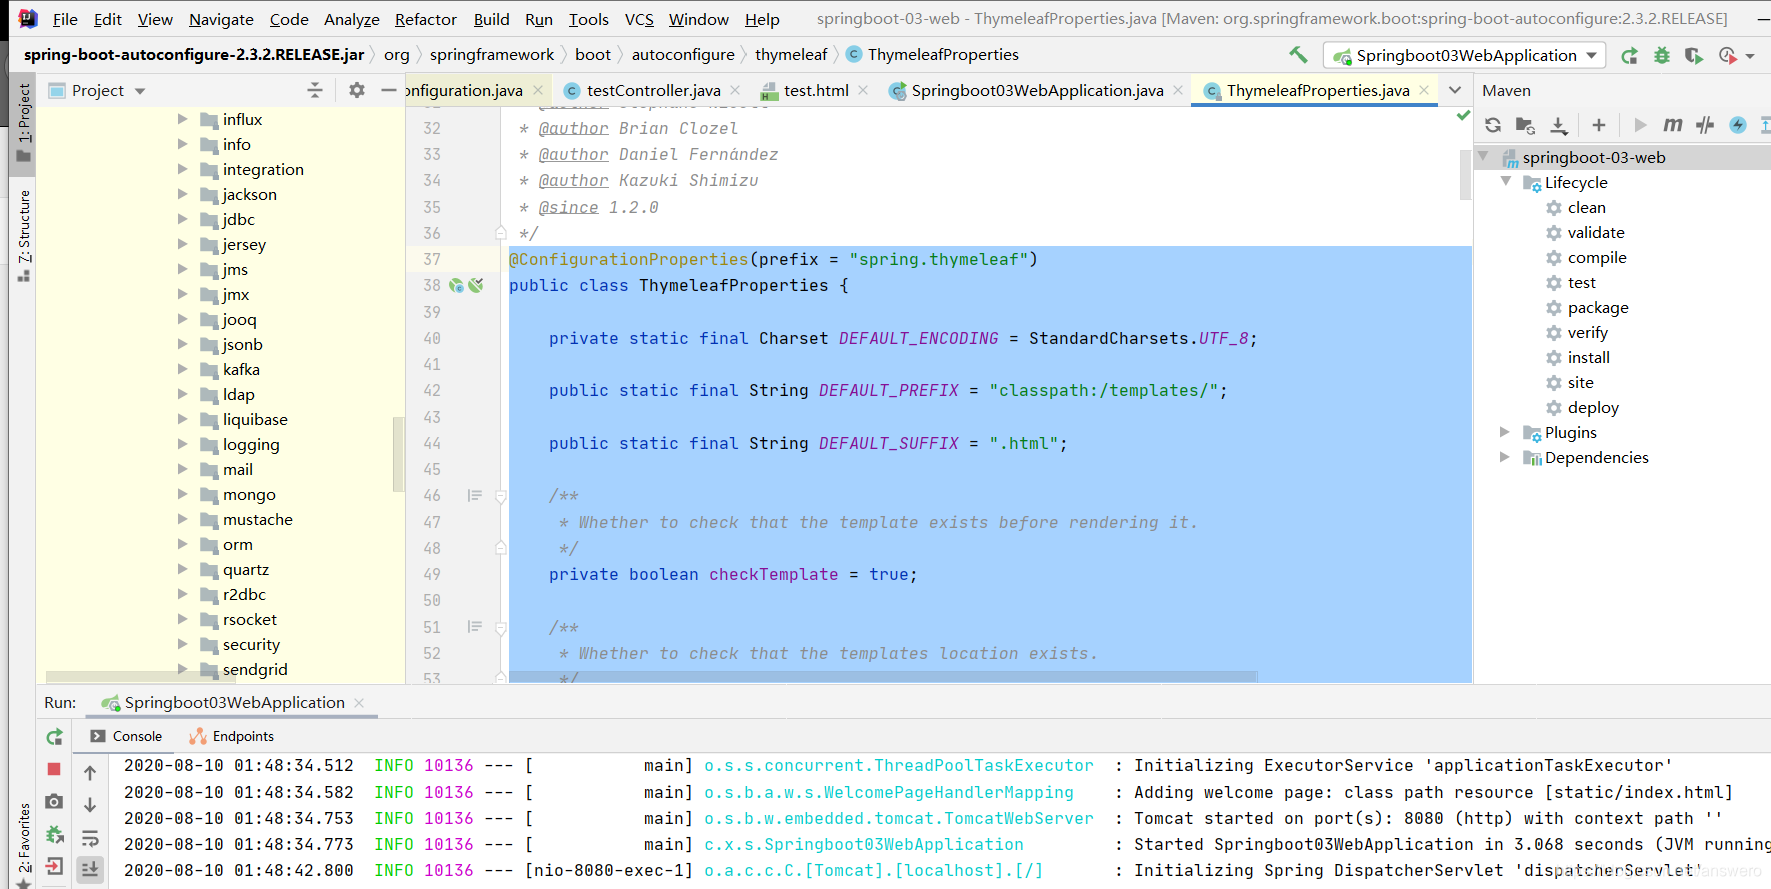Select the Console tab
Screen dimensions: 1771x889
click(127, 737)
